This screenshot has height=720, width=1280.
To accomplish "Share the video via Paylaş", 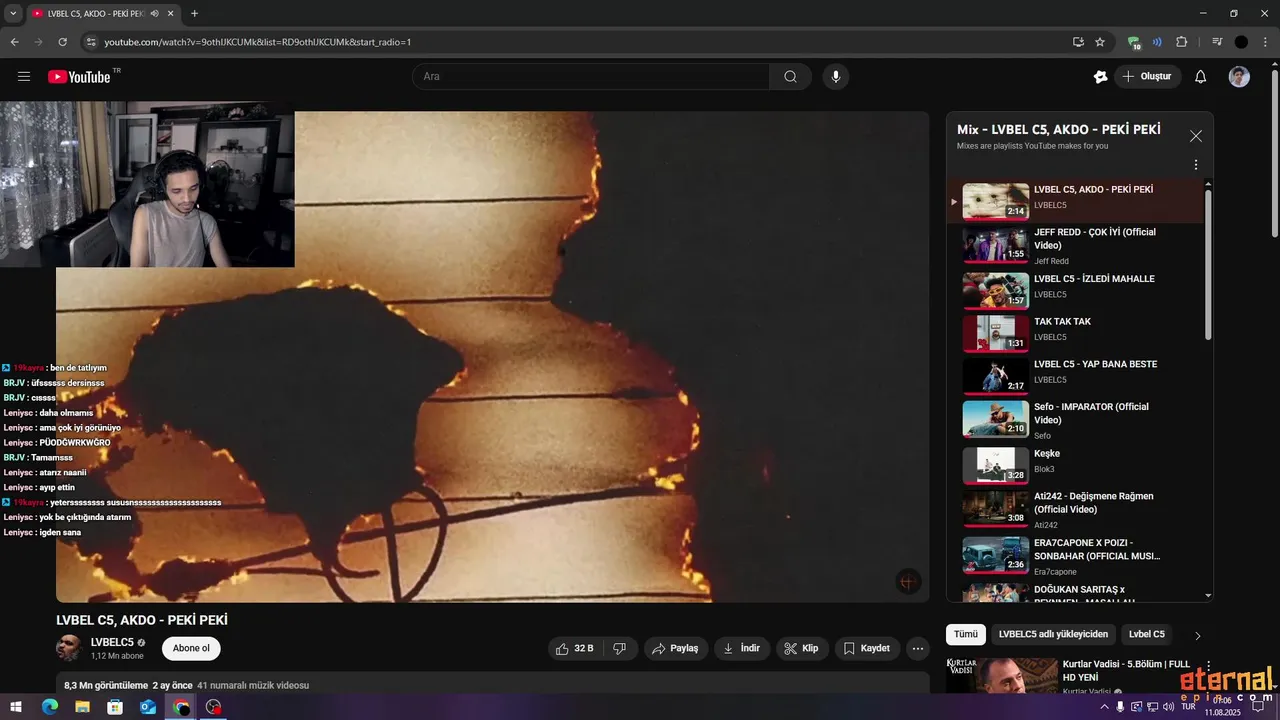I will pyautogui.click(x=676, y=648).
